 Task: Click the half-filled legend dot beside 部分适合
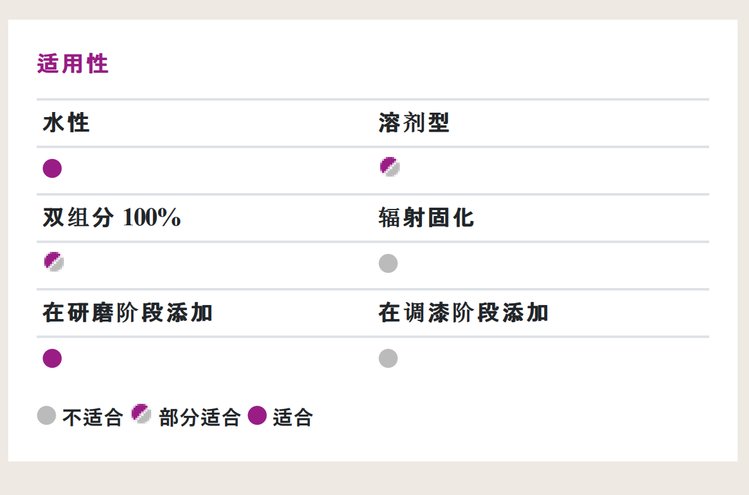[x=142, y=415]
